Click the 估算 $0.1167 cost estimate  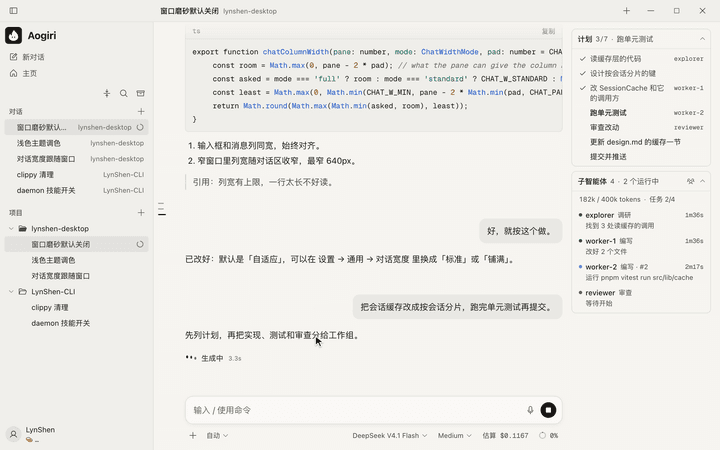505,435
